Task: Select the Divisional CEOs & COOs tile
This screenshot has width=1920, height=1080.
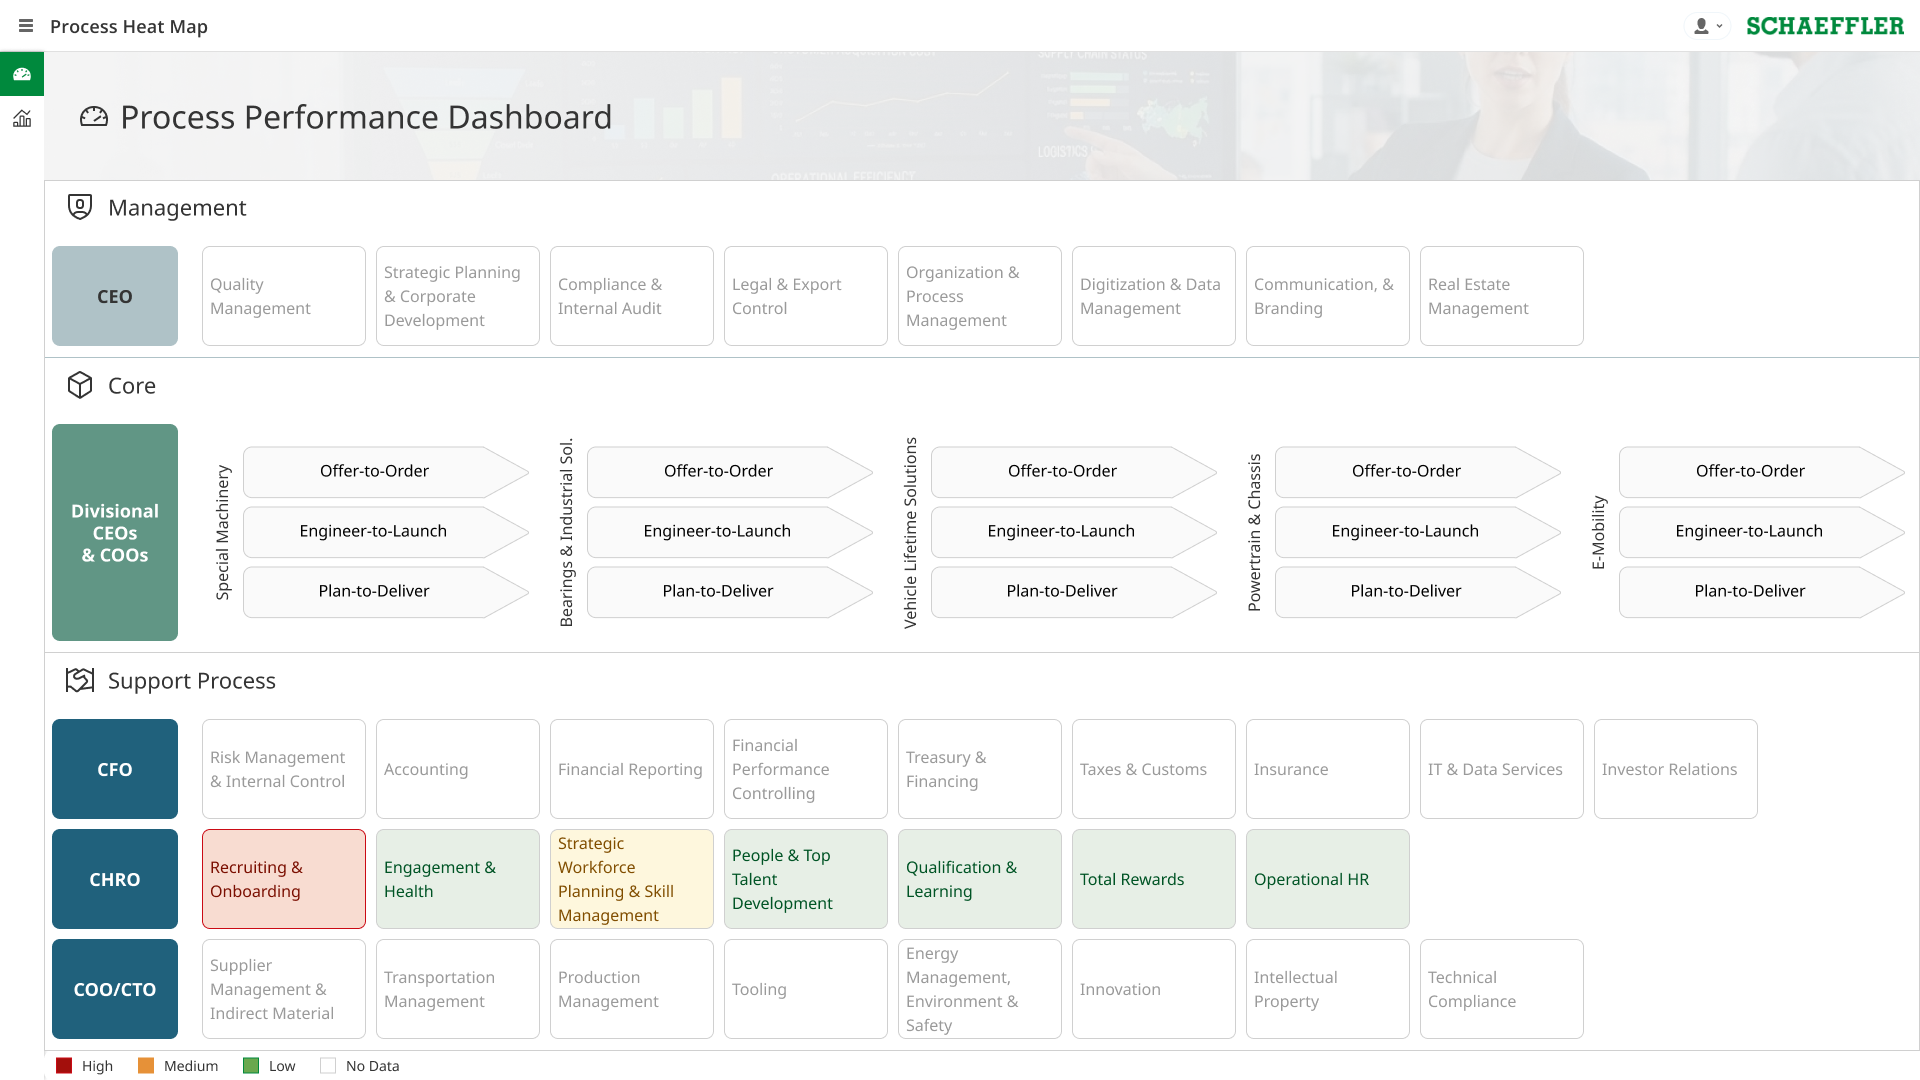Action: (x=115, y=532)
